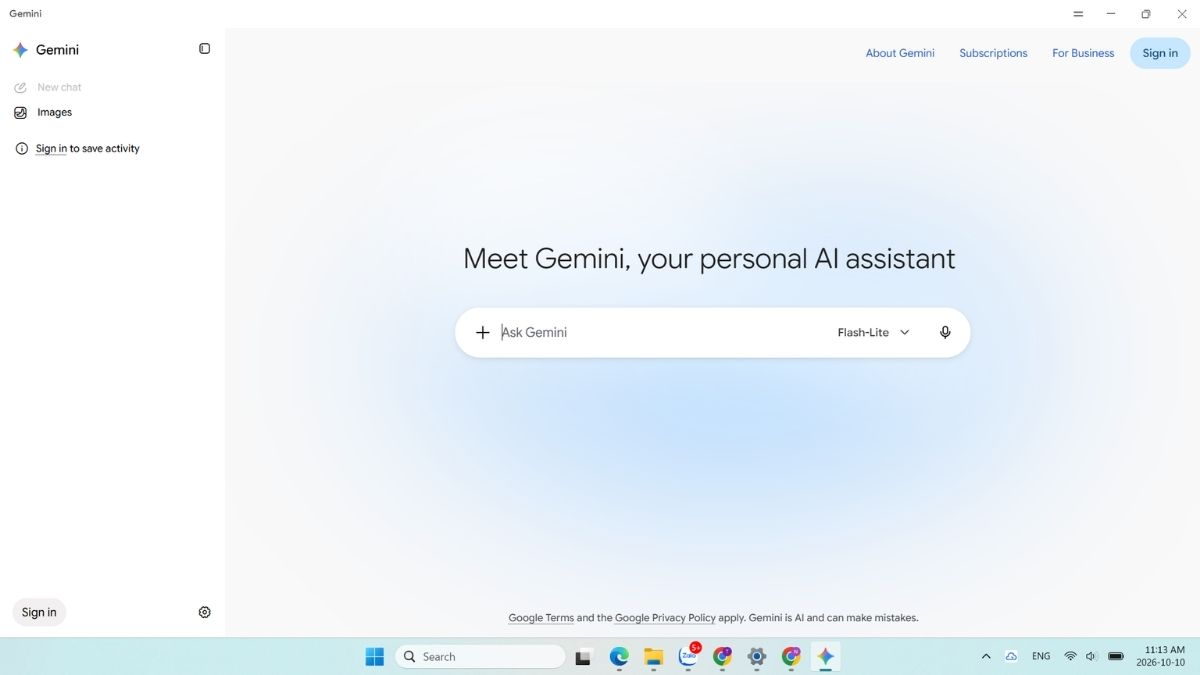Click the underlined Sign in to save activity link

click(x=51, y=149)
